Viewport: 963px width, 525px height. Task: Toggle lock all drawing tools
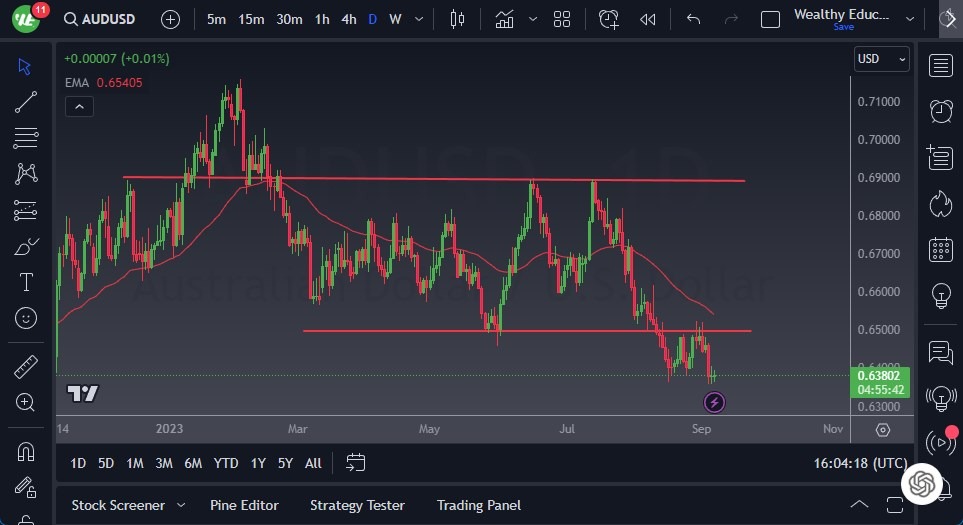tap(26, 488)
